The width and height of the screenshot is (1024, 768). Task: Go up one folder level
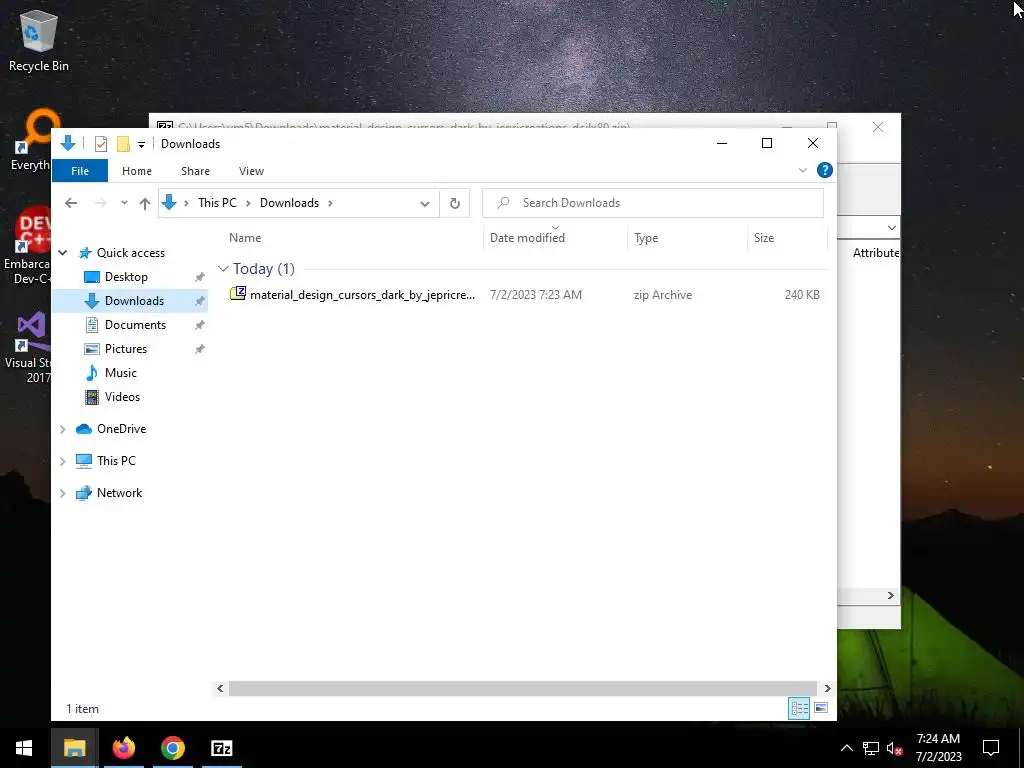coord(145,203)
